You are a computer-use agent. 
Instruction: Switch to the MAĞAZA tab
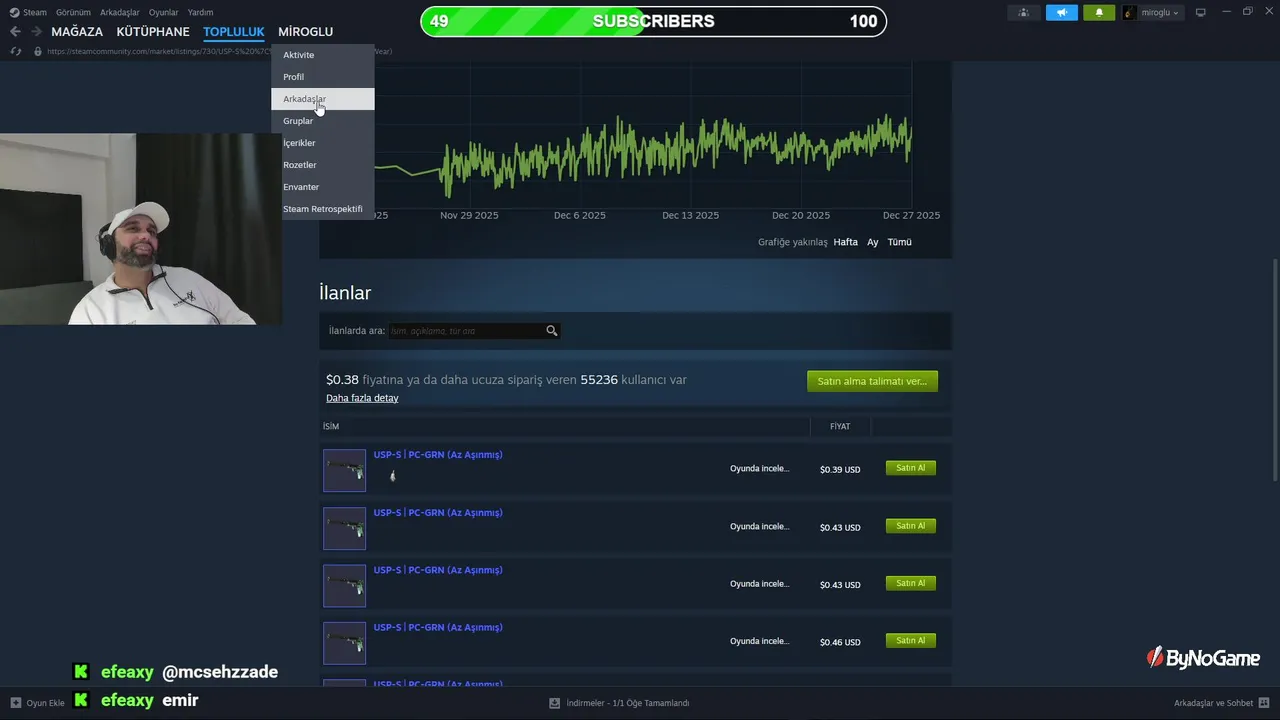tap(77, 32)
